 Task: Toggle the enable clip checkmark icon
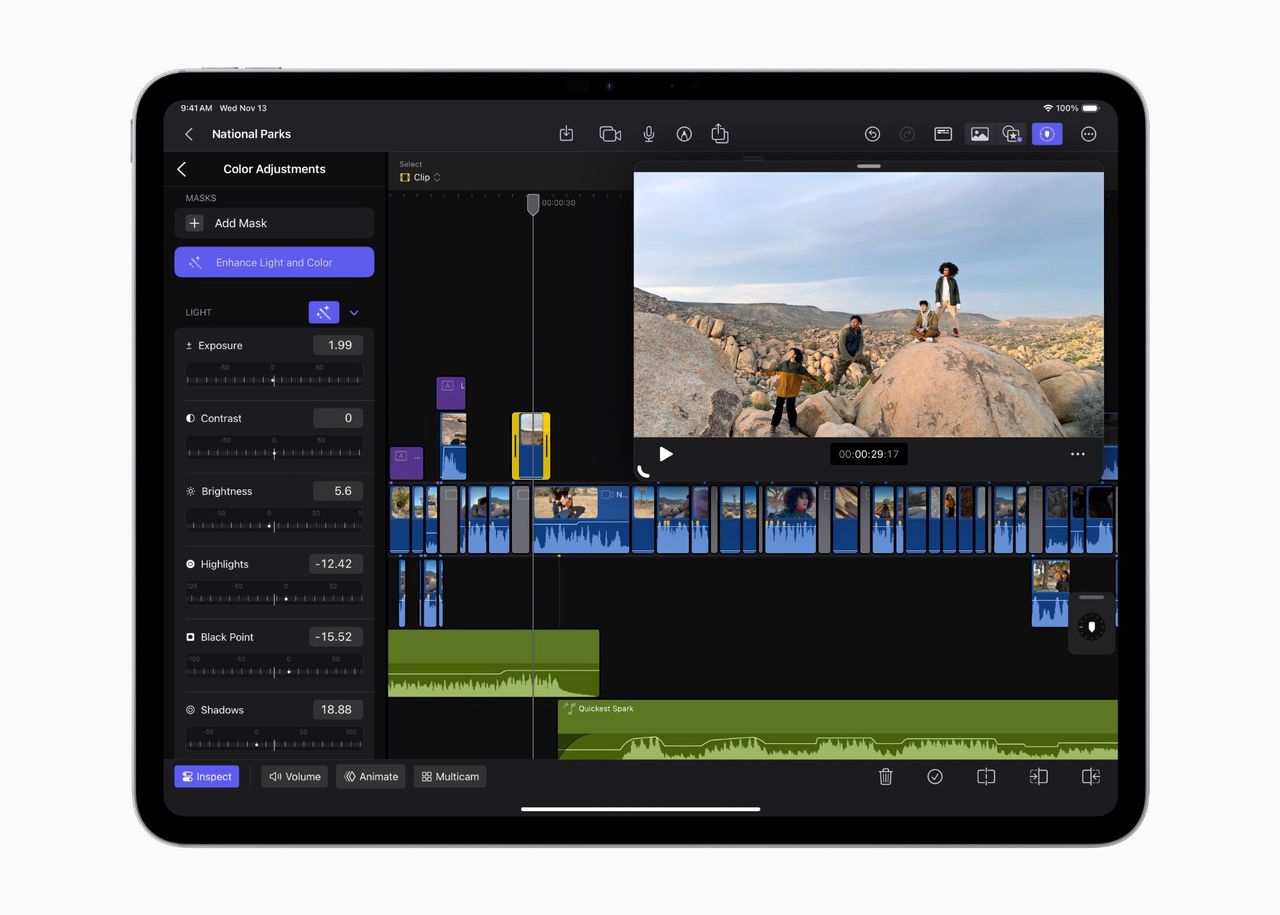(x=935, y=777)
